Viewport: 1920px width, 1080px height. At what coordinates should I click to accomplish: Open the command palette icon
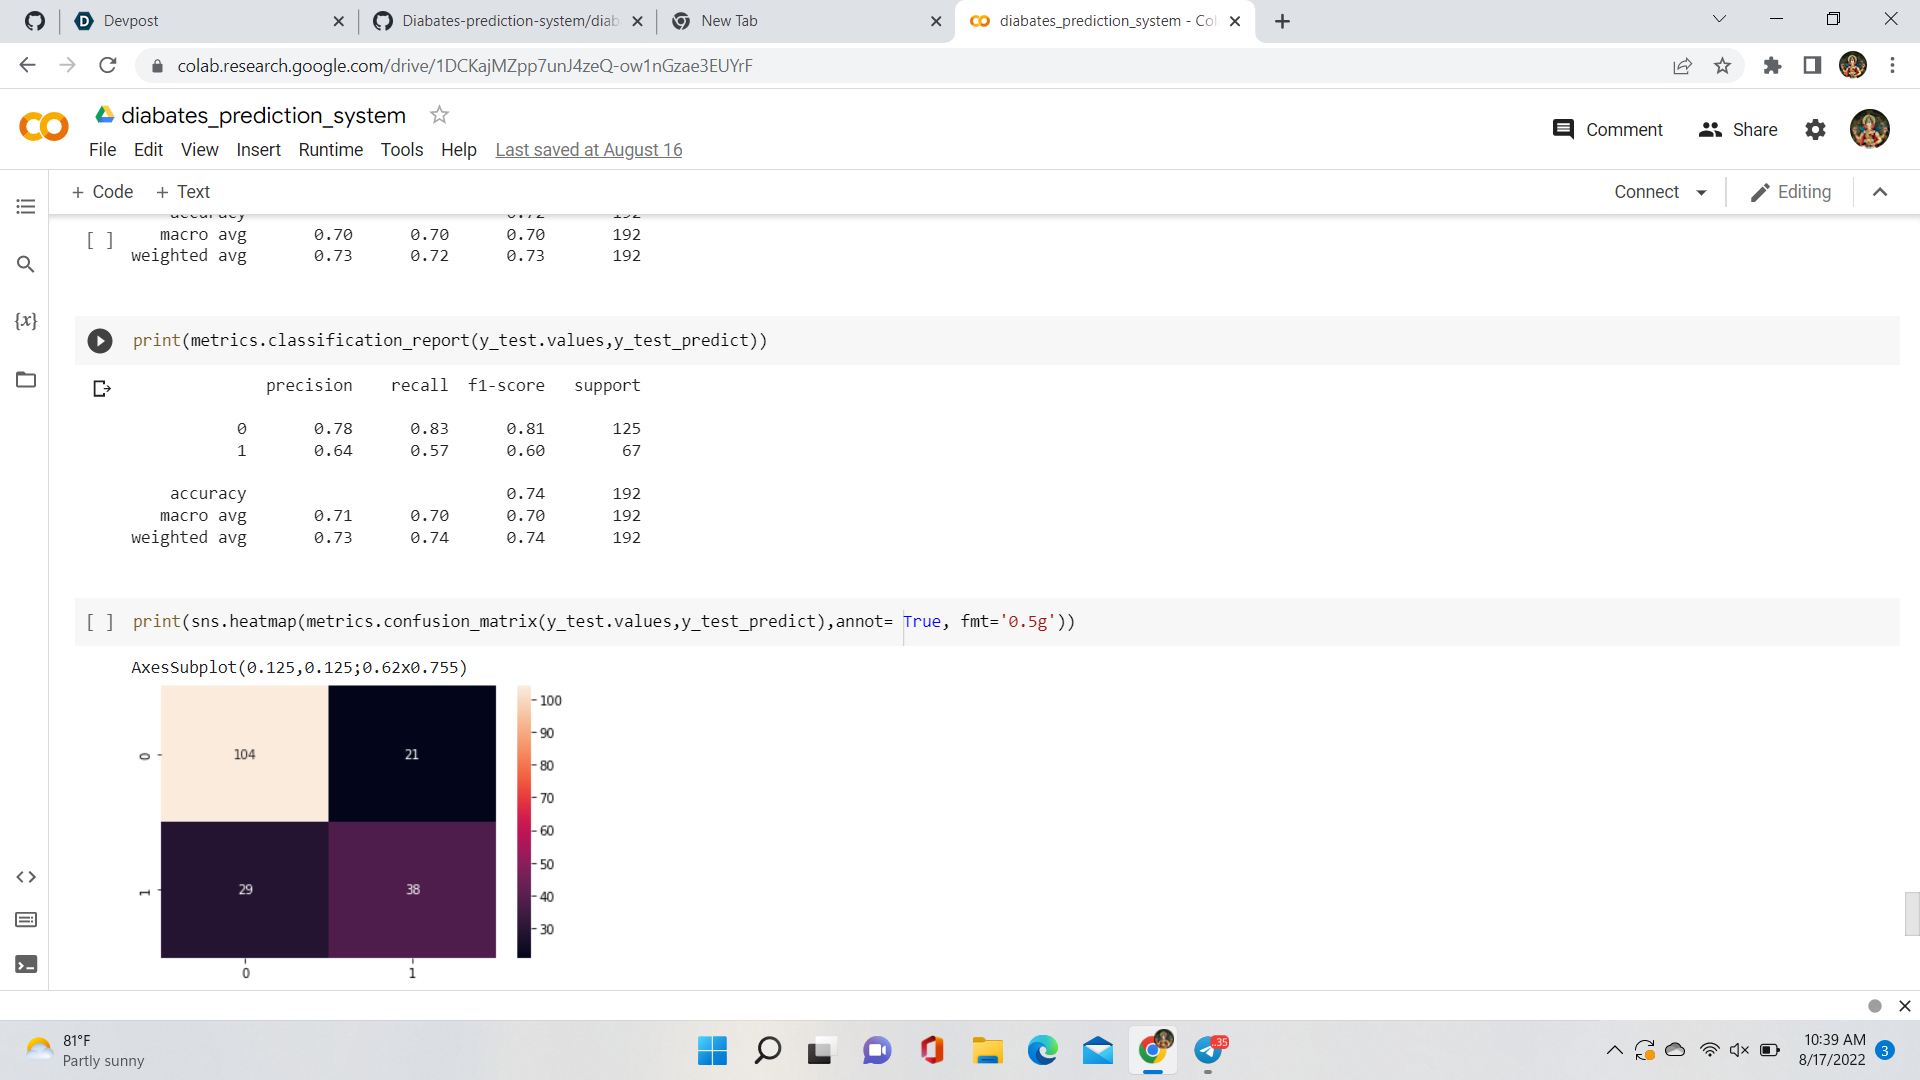click(x=26, y=920)
